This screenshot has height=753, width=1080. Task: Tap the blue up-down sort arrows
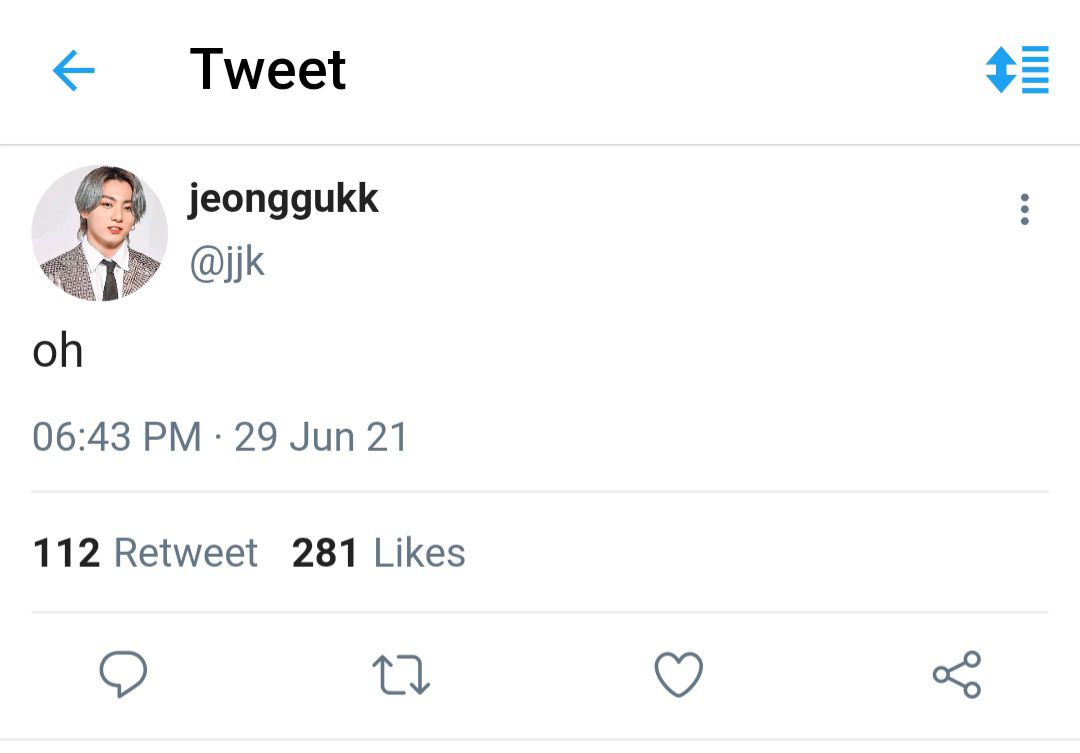coord(1000,70)
